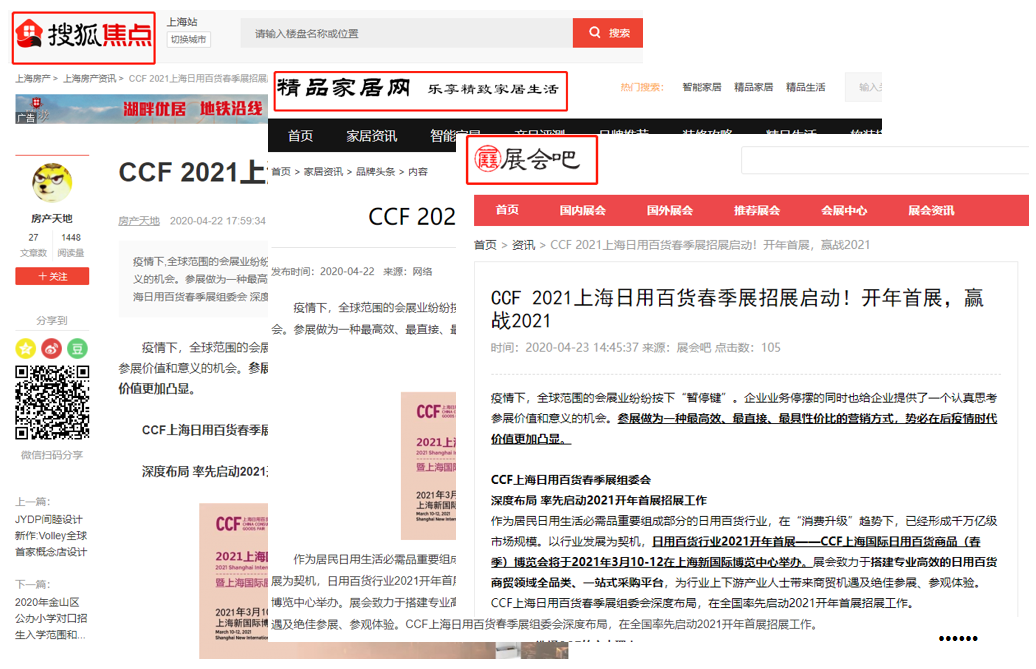Click 首页 in 展会吧 breadcrumb

[485, 245]
